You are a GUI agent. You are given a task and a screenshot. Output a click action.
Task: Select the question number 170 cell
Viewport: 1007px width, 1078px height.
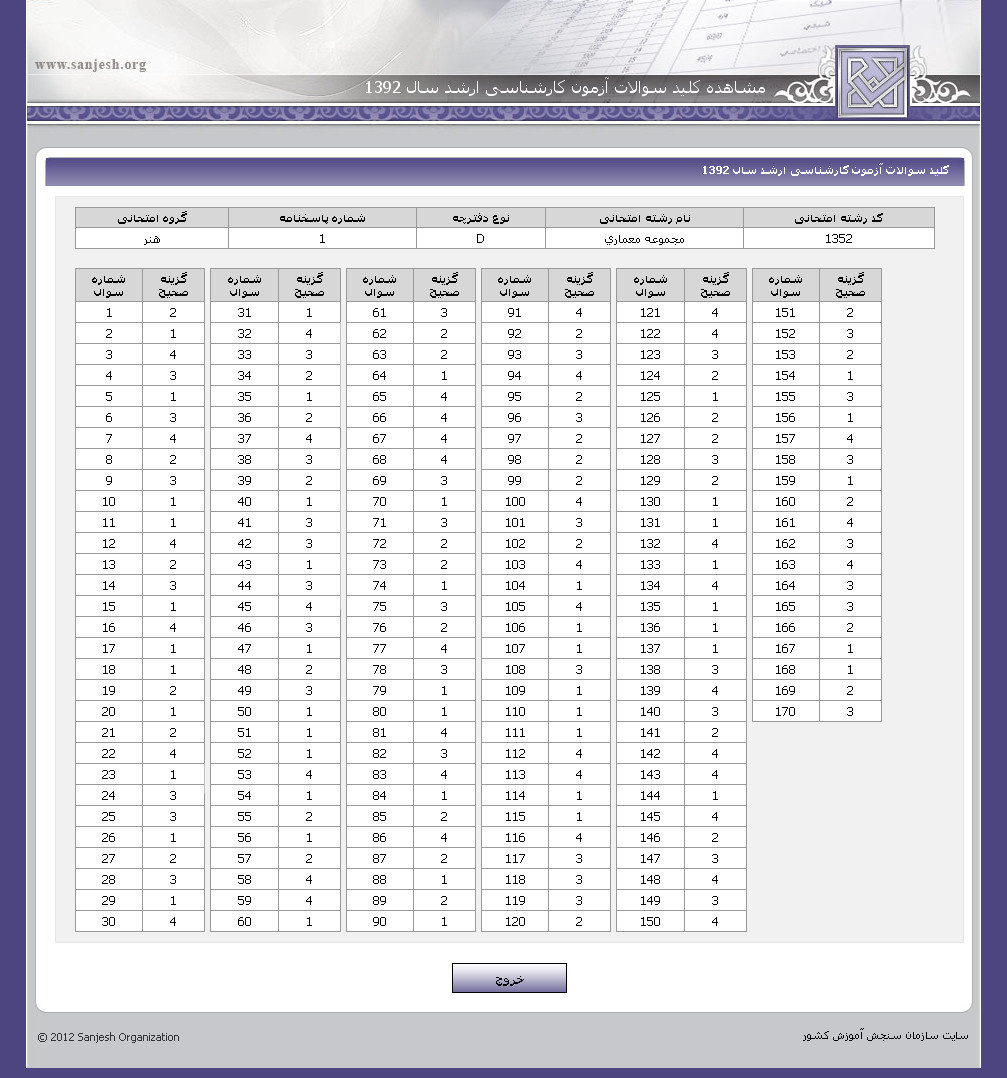tap(785, 712)
